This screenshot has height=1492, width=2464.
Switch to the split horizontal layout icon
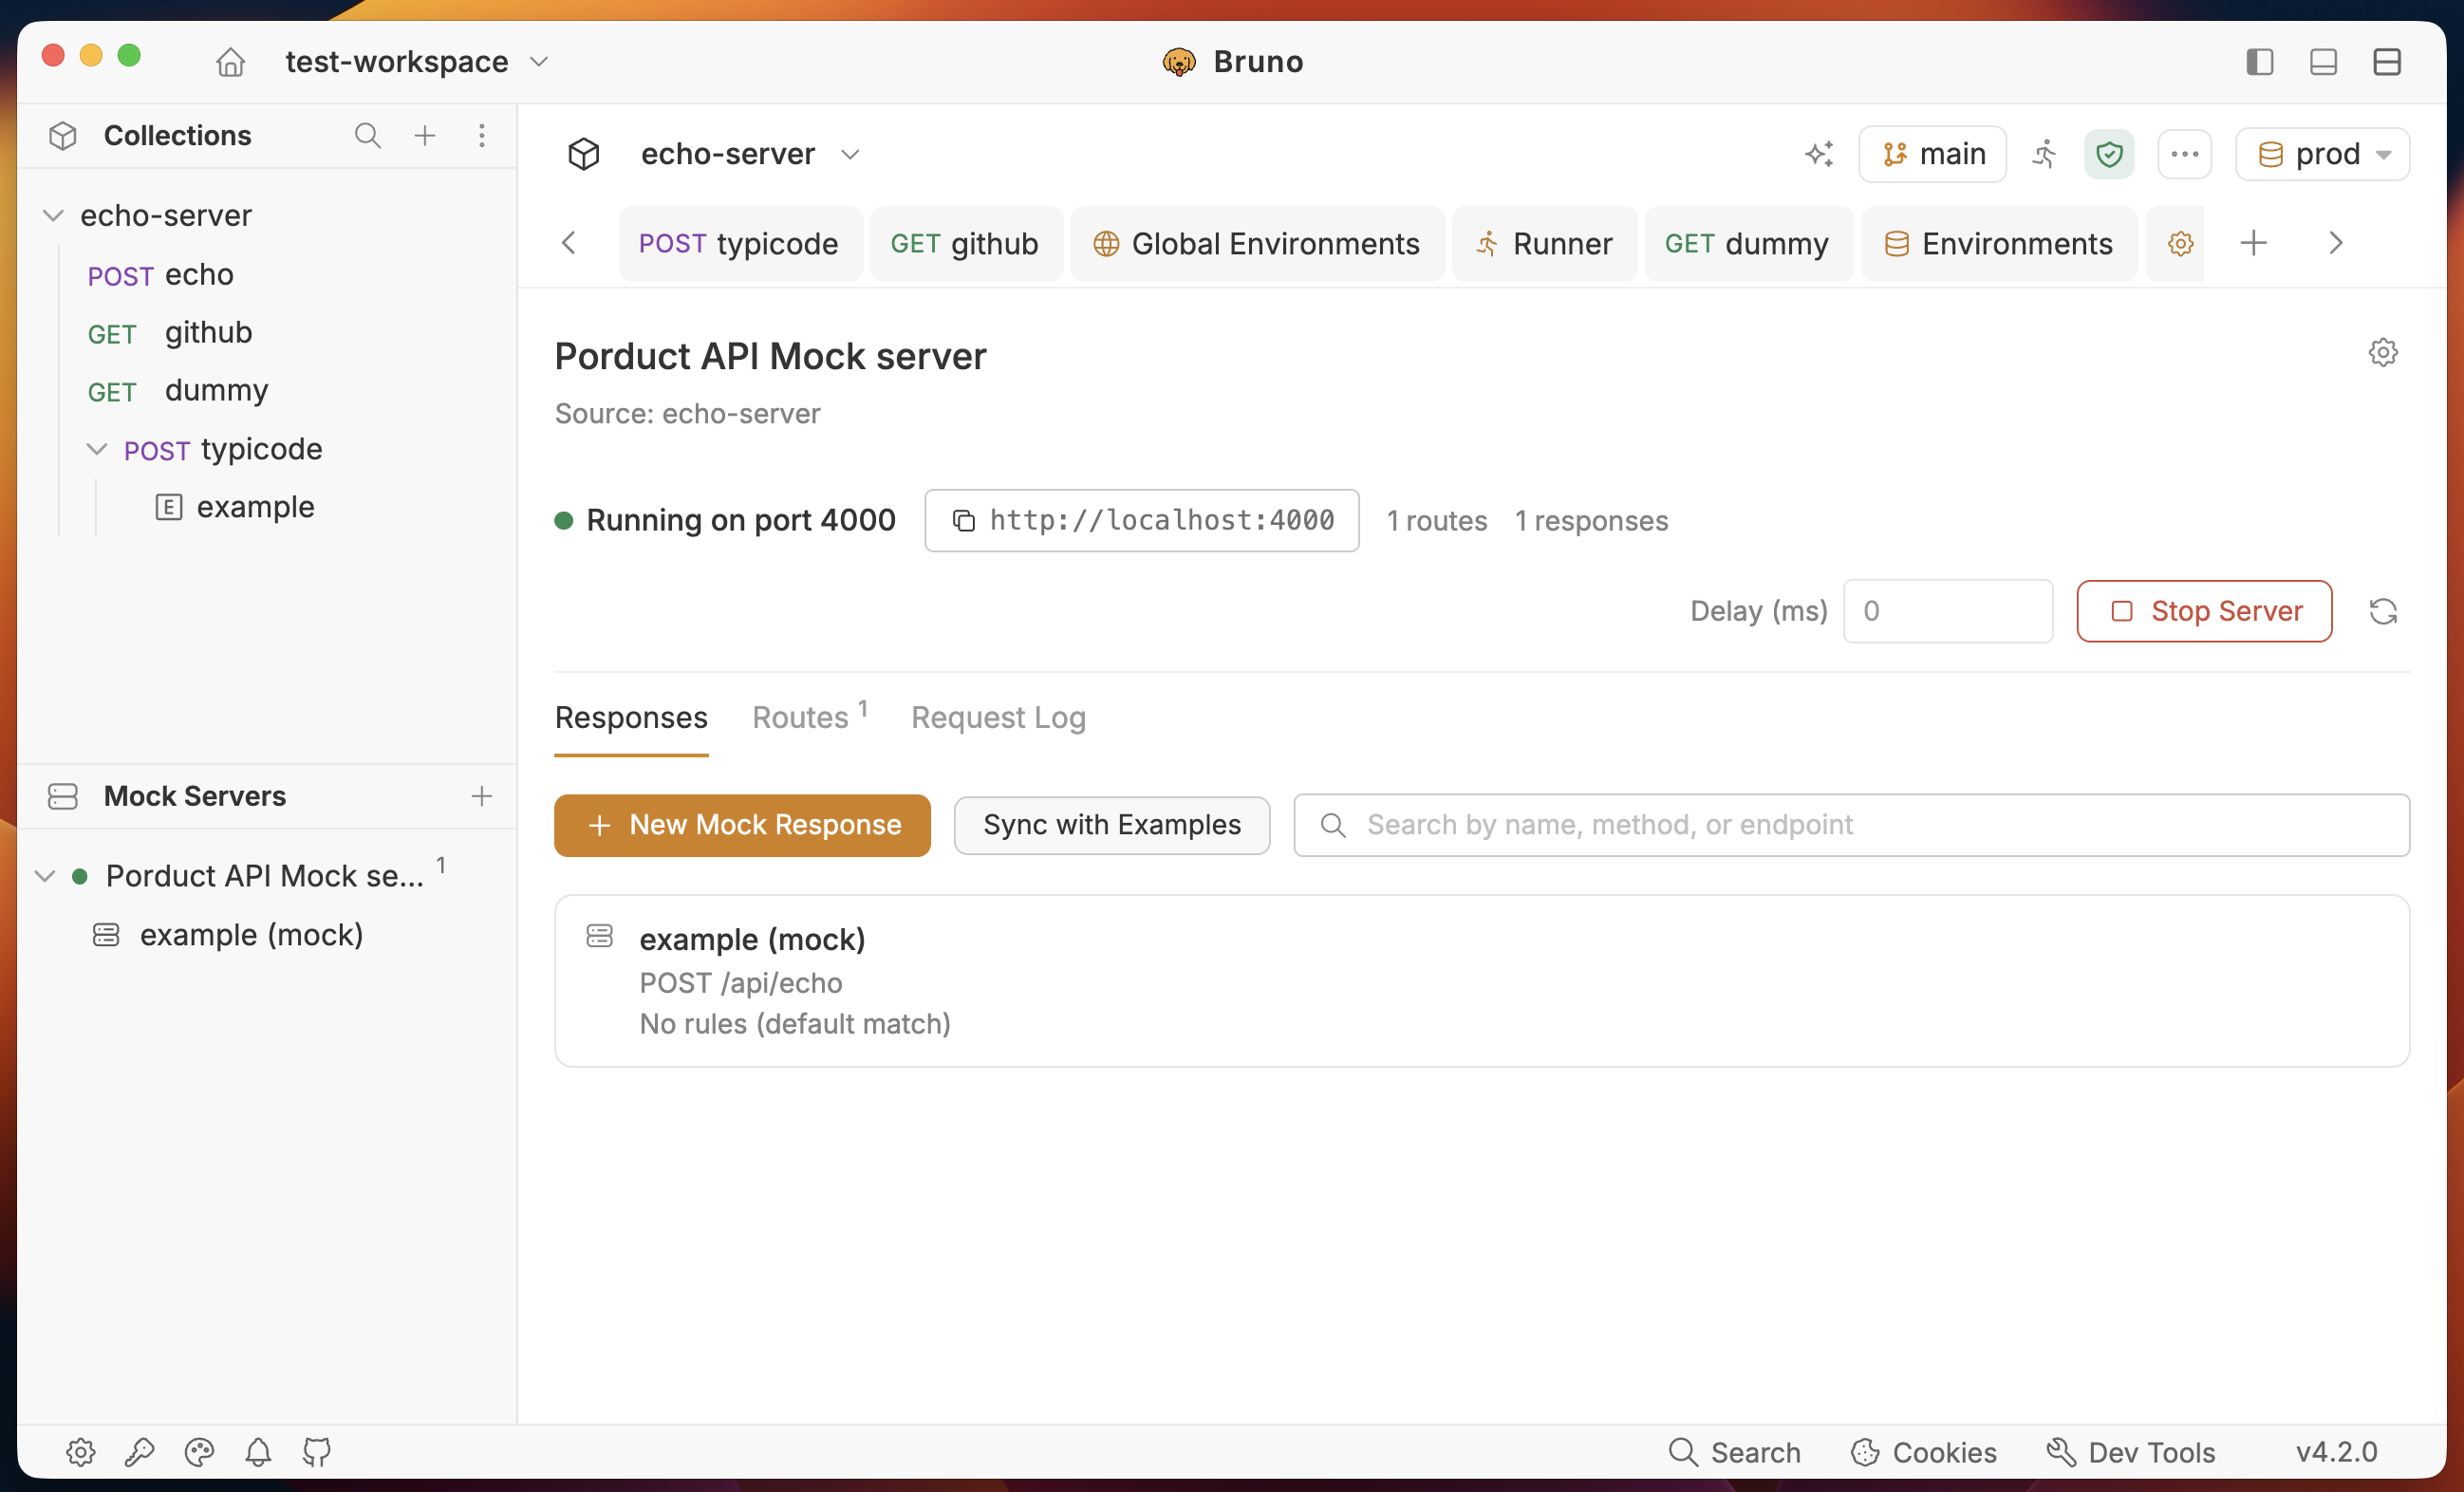point(2387,62)
